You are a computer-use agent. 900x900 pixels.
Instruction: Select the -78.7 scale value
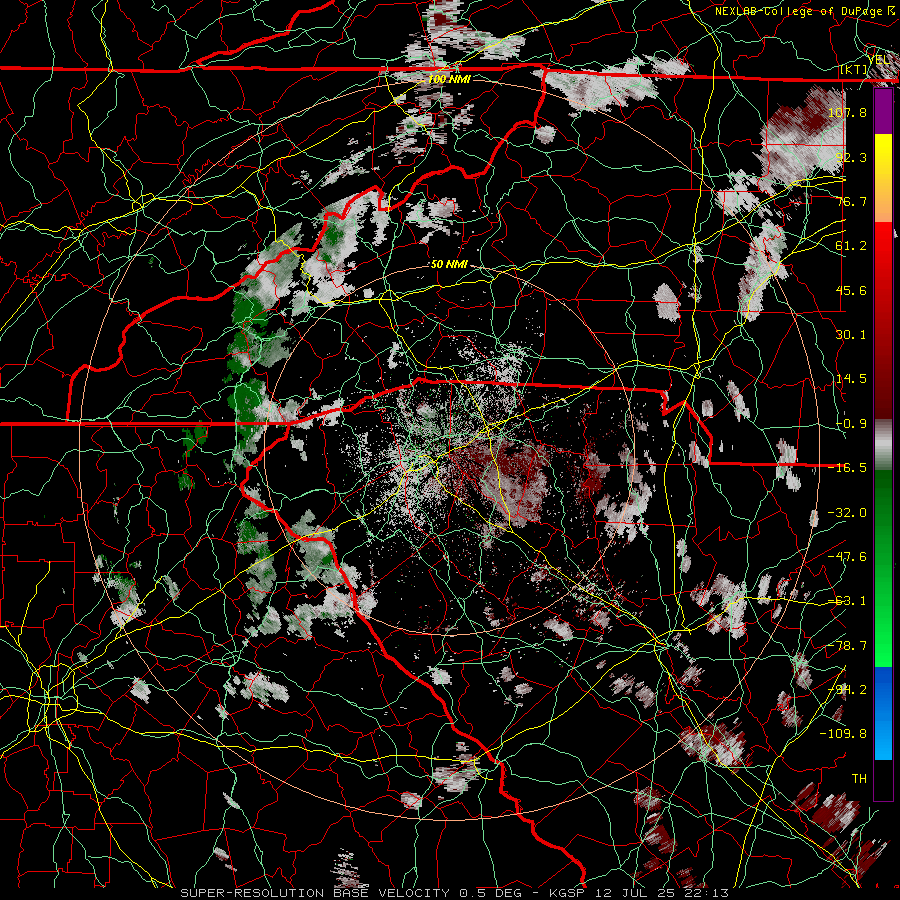[847, 646]
